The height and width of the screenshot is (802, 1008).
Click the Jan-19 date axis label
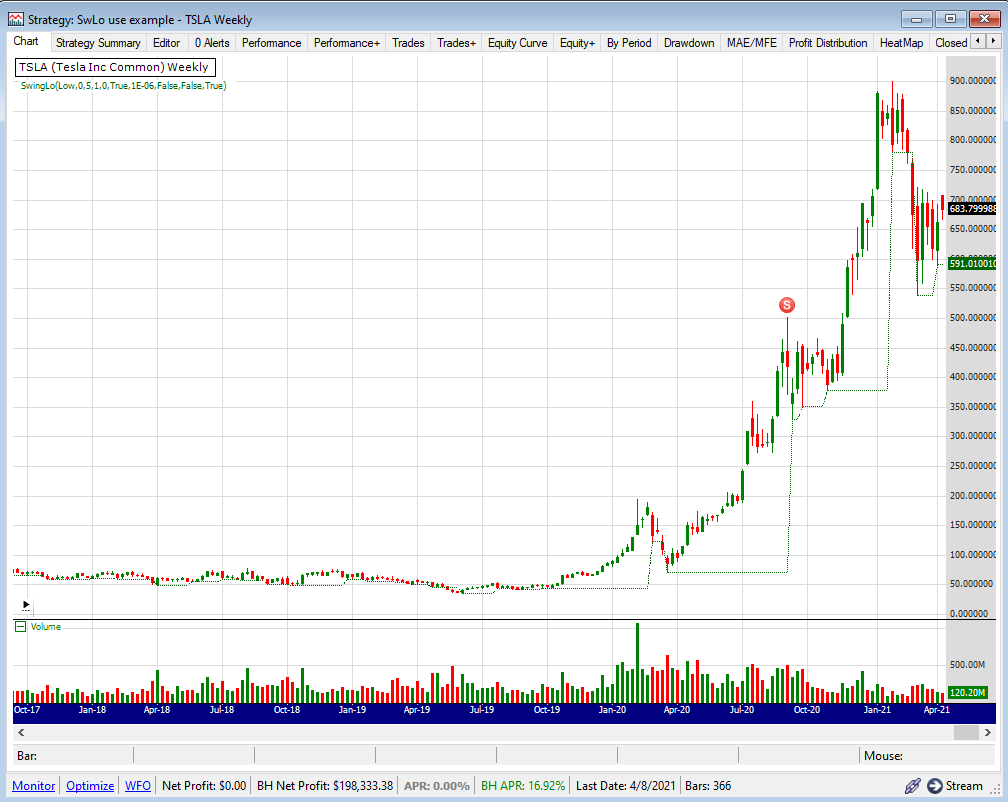[352, 709]
